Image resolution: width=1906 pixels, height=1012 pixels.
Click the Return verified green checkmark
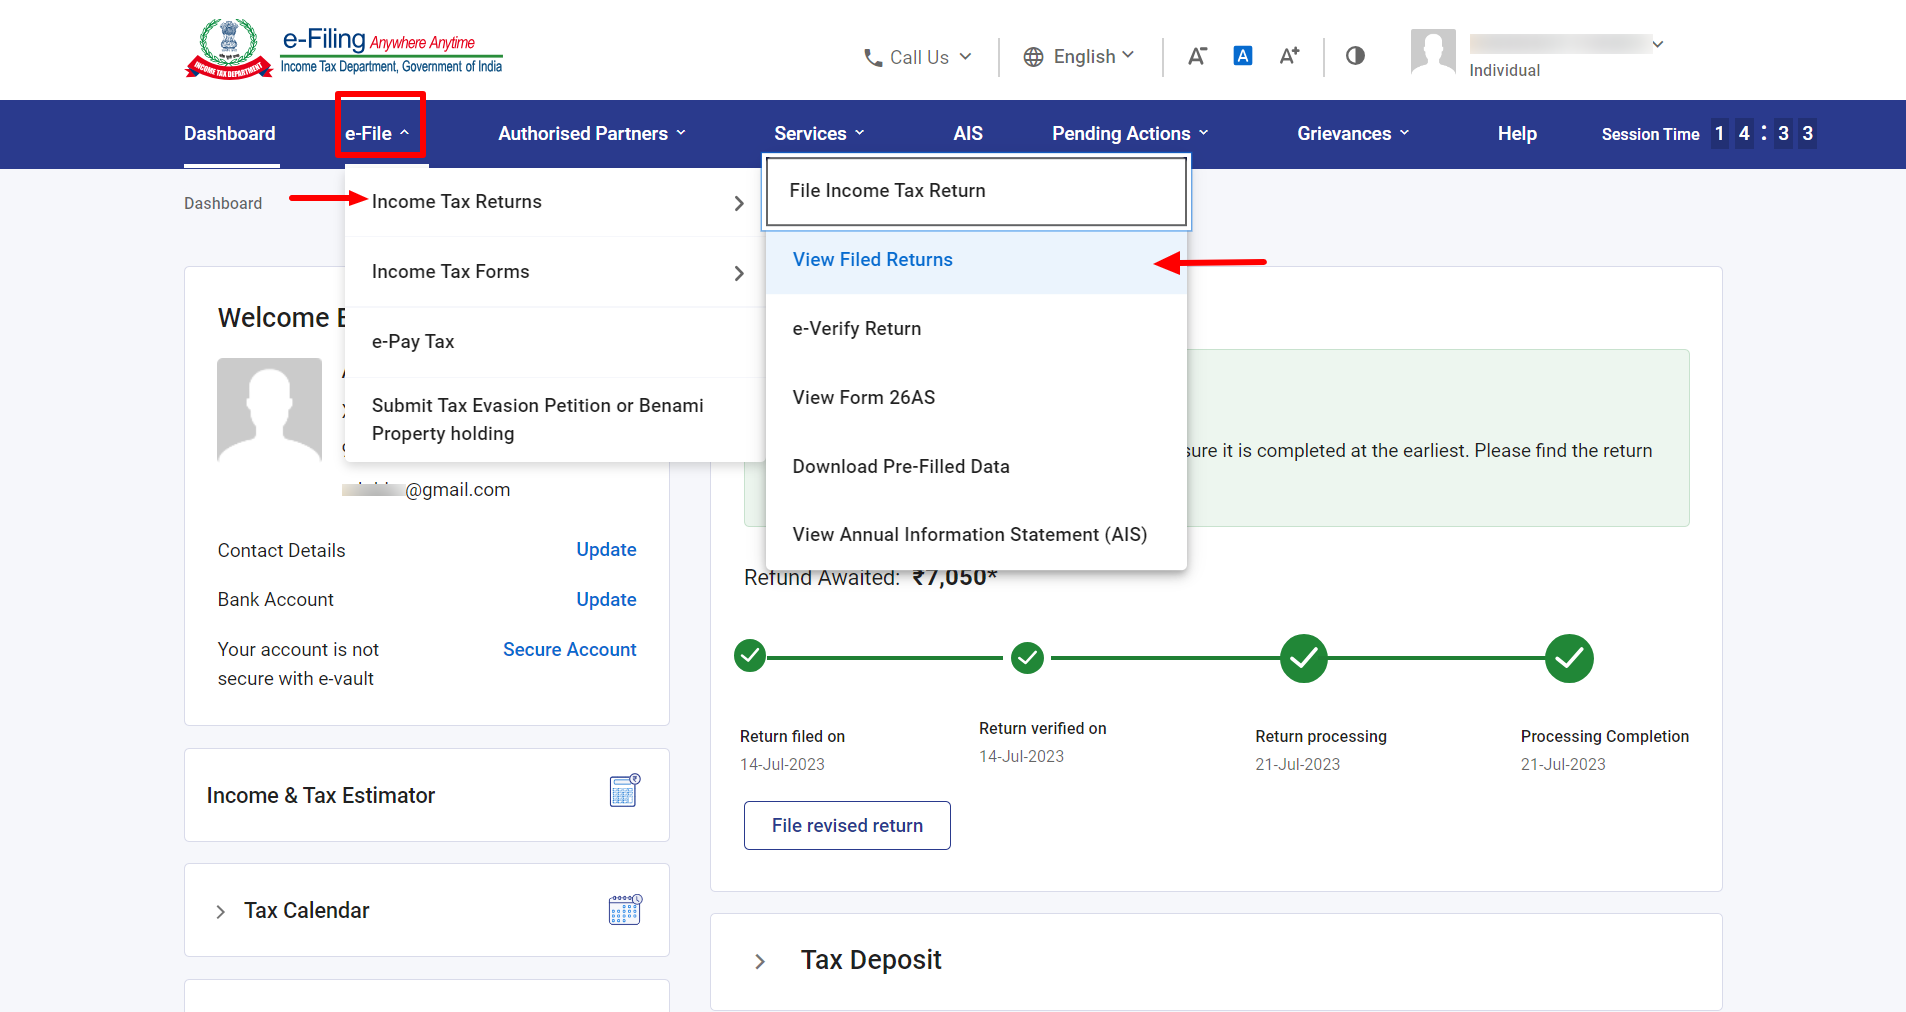click(x=1027, y=658)
